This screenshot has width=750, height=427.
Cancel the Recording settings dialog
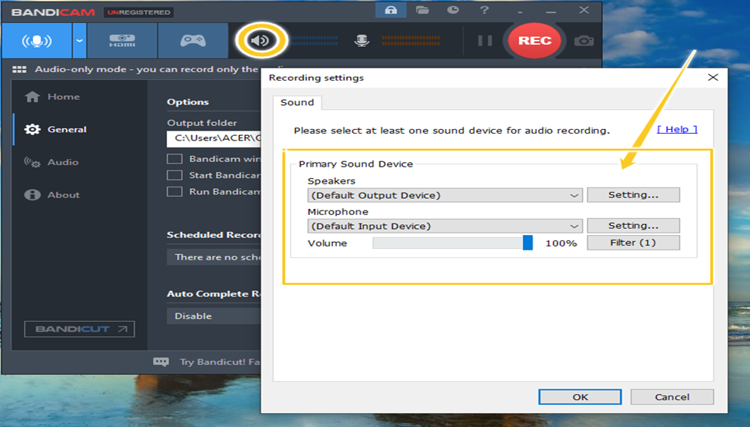tap(672, 397)
